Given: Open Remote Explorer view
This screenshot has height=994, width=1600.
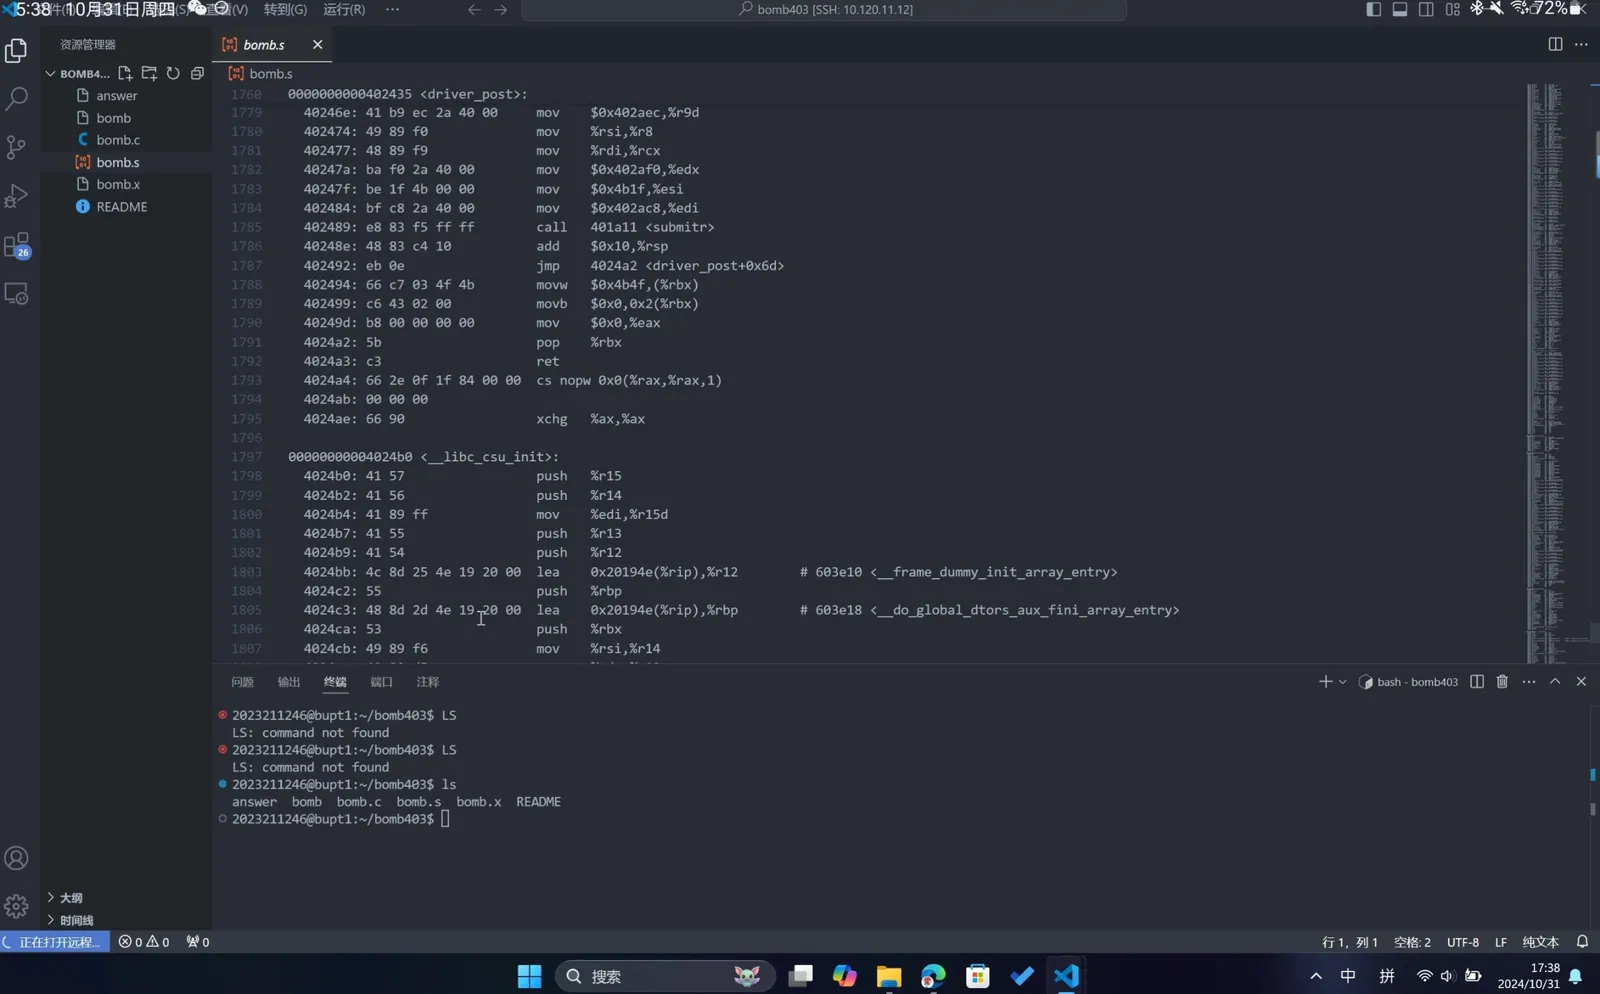Looking at the screenshot, I should pyautogui.click(x=17, y=294).
